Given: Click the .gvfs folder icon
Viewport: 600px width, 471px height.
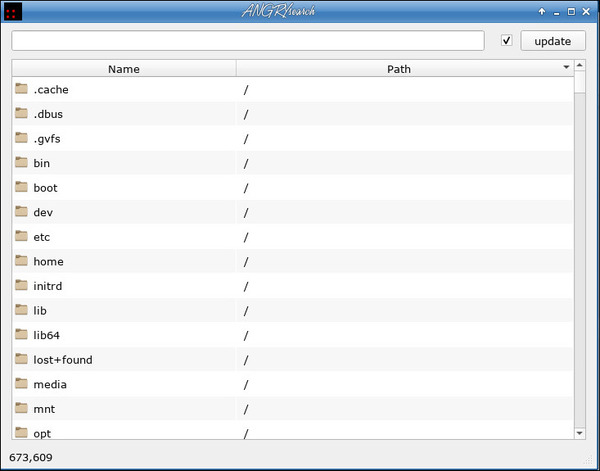Looking at the screenshot, I should click(x=21, y=138).
